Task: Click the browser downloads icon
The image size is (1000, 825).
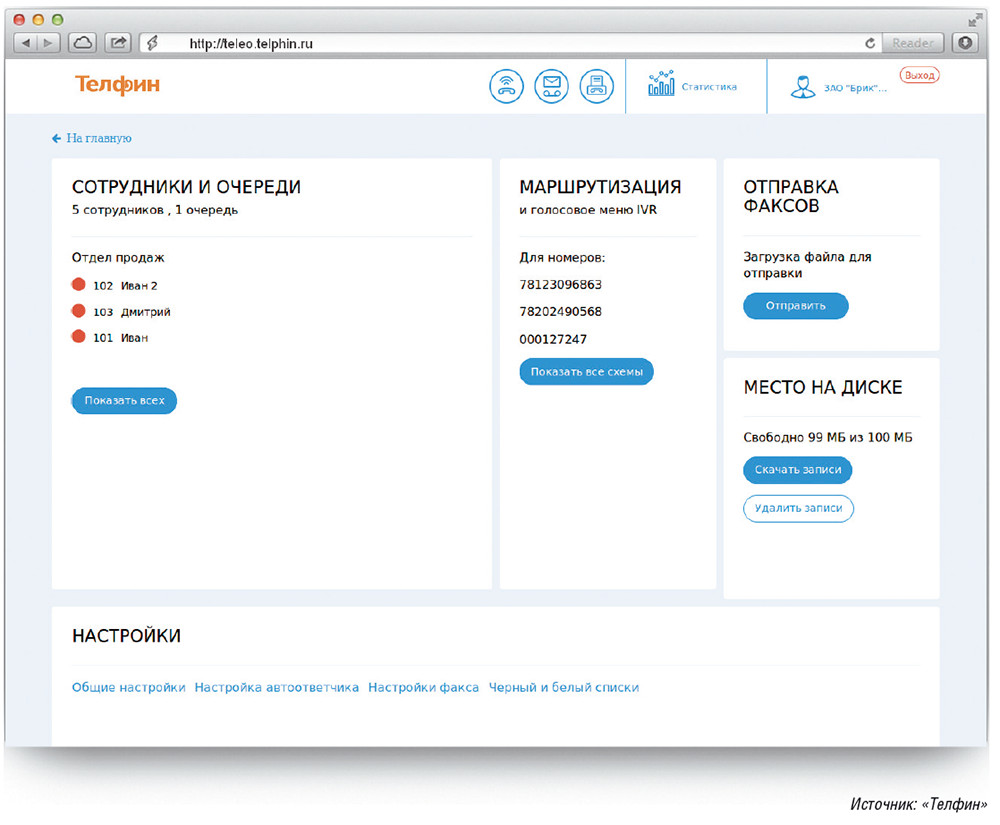Action: (x=965, y=43)
